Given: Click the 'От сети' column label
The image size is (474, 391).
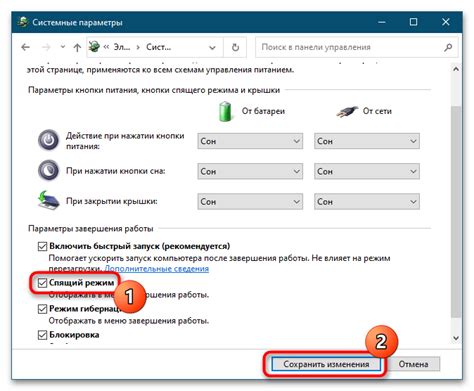Looking at the screenshot, I should (377, 111).
